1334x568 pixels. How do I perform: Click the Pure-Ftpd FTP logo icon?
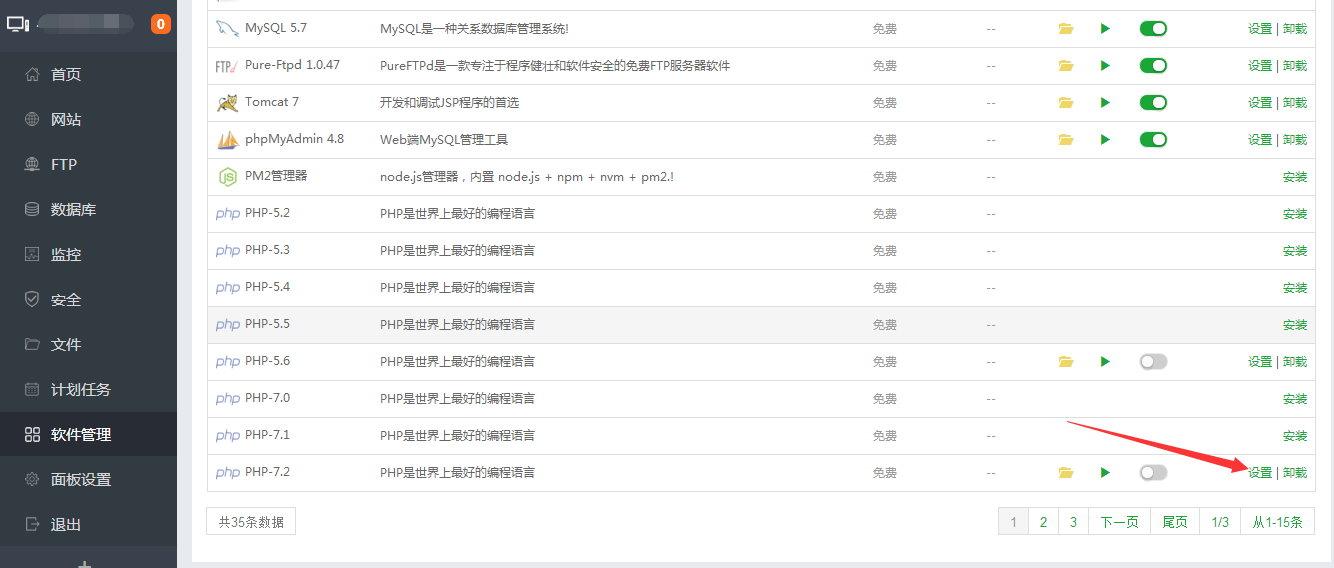(x=227, y=66)
